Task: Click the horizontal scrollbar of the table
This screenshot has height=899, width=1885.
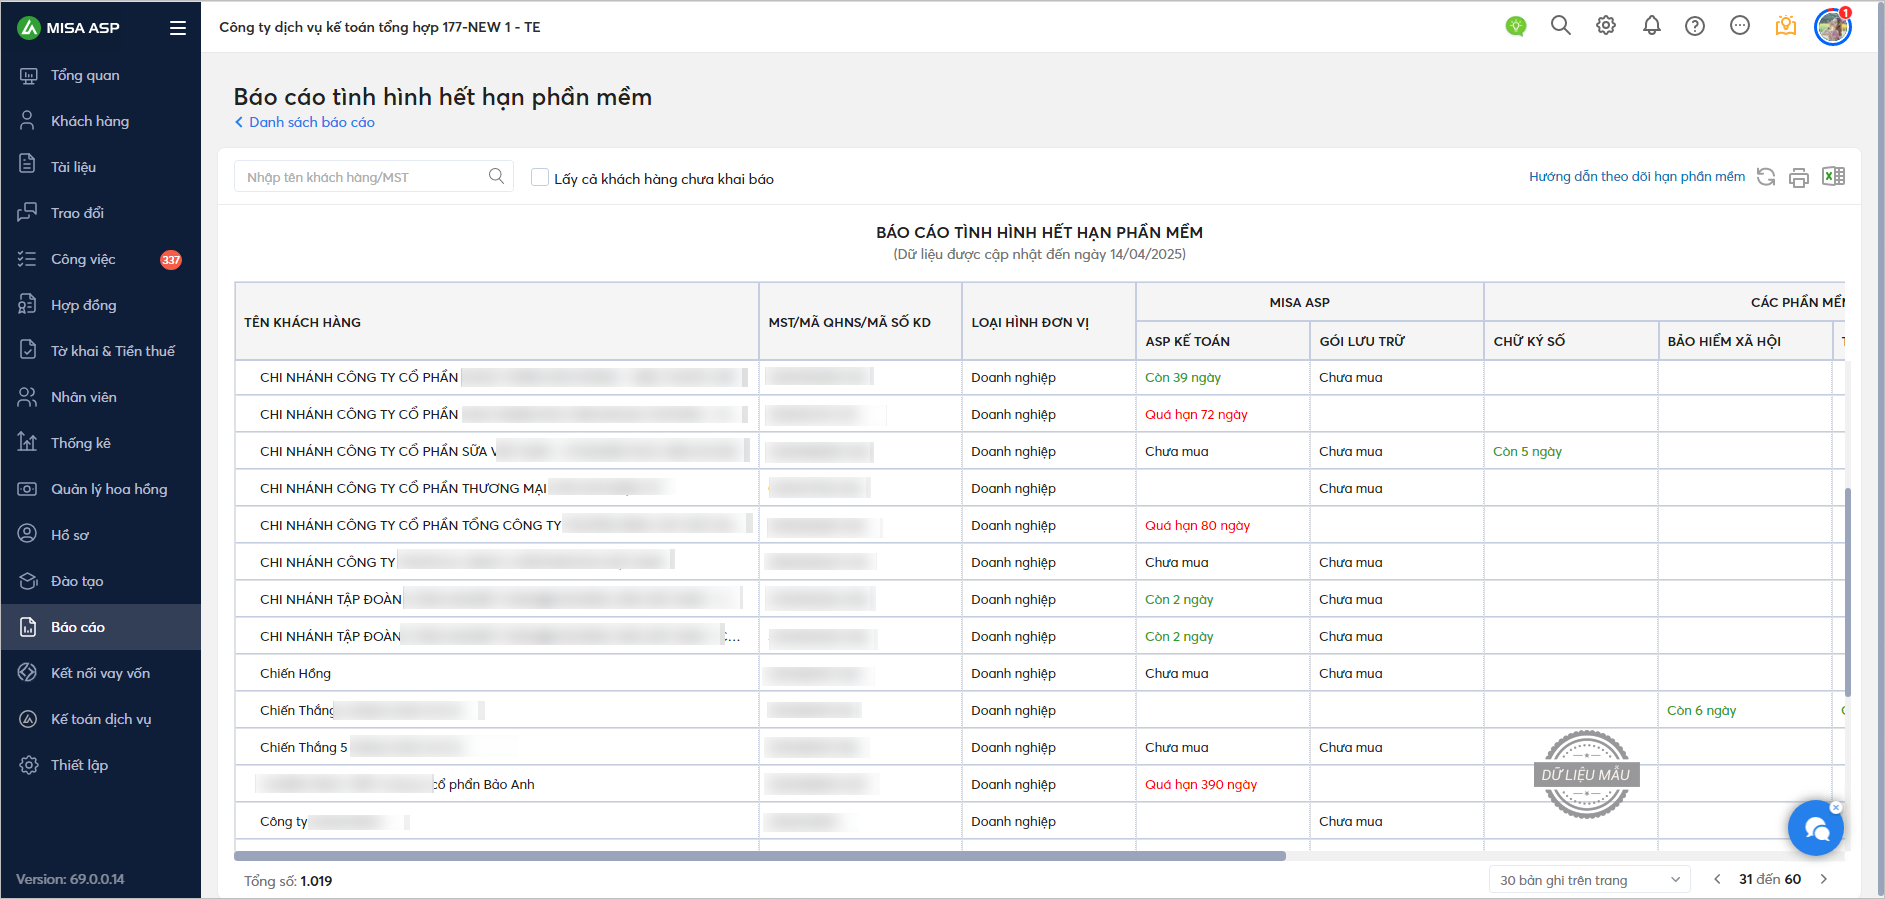Action: (x=760, y=856)
